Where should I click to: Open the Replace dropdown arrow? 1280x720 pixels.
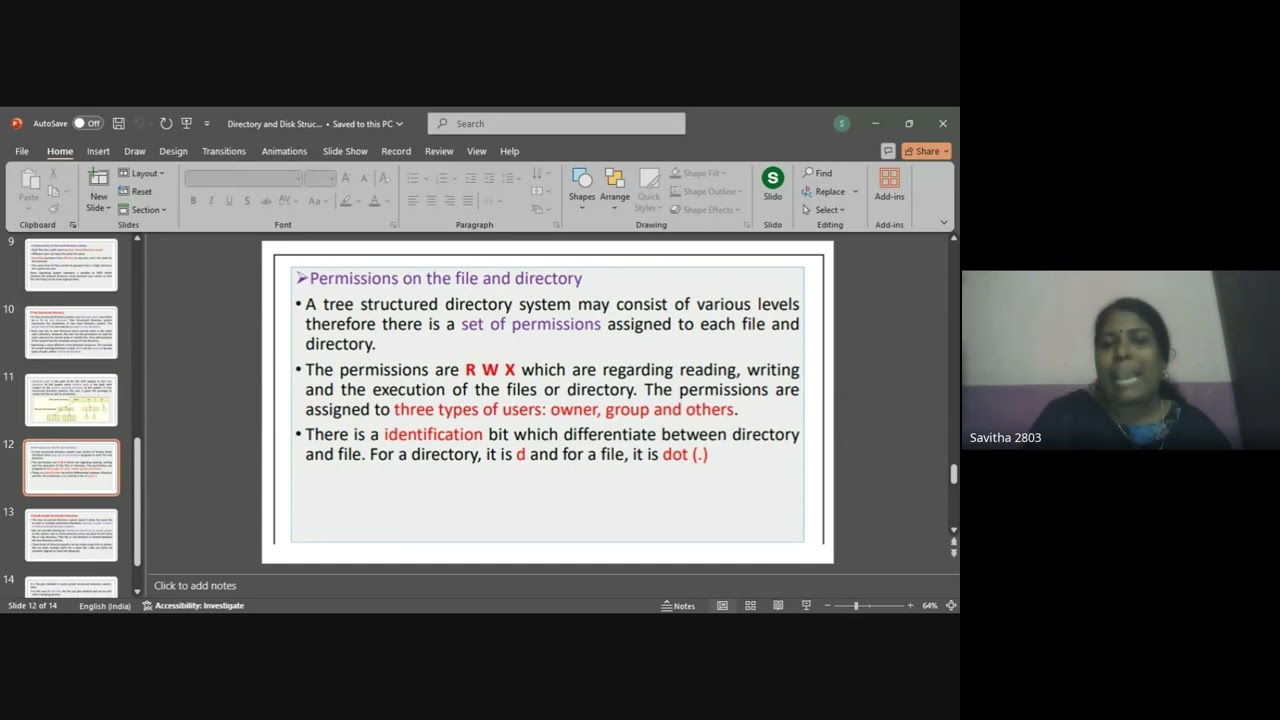[x=855, y=192]
